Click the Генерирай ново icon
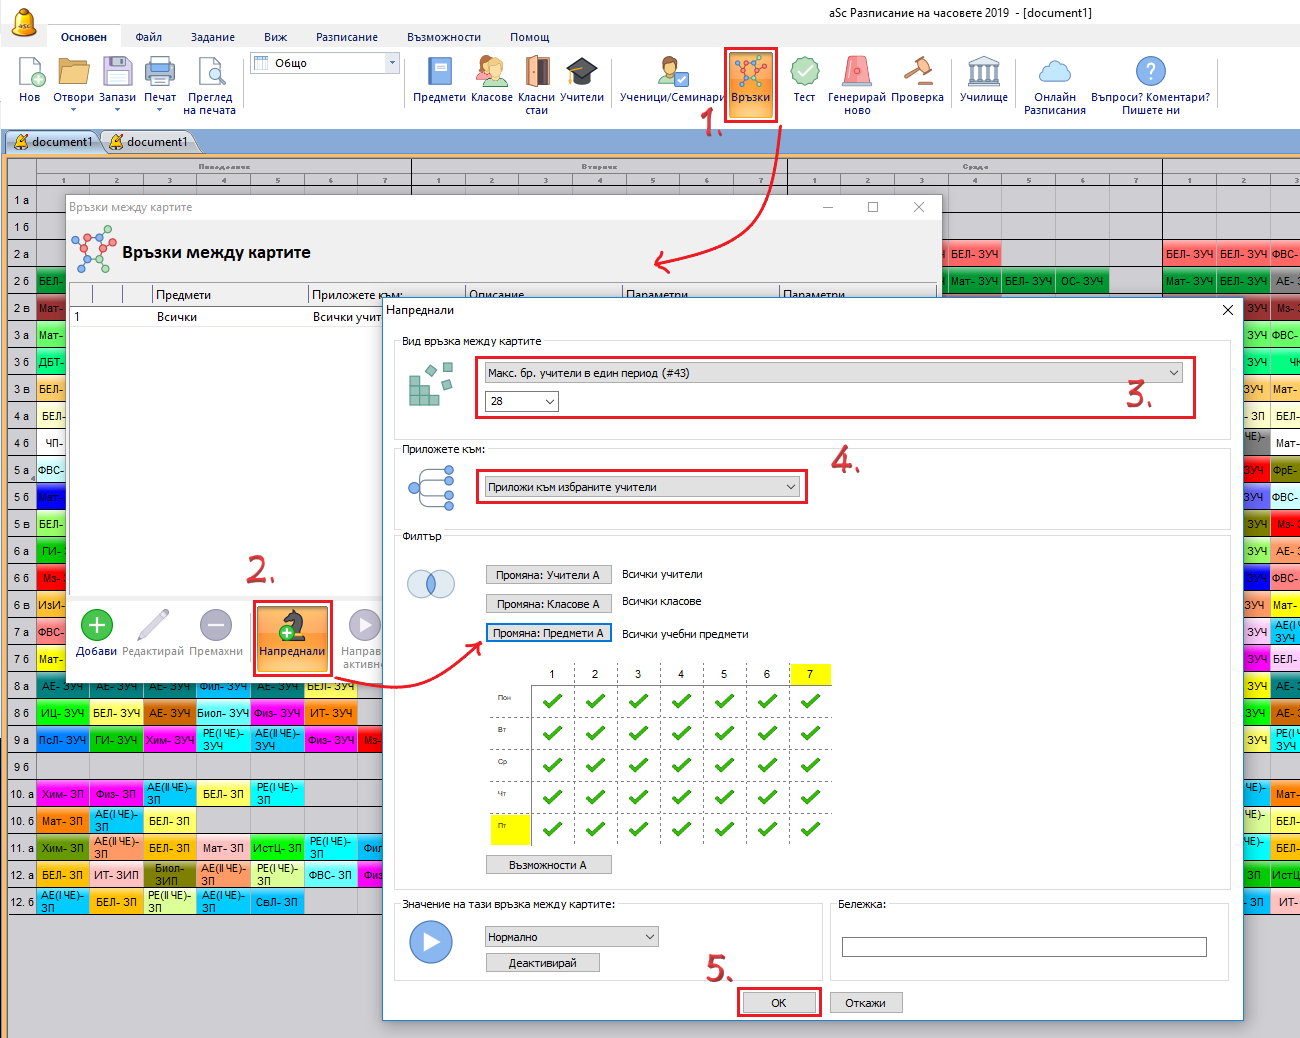The height and width of the screenshot is (1038, 1300). (x=856, y=80)
